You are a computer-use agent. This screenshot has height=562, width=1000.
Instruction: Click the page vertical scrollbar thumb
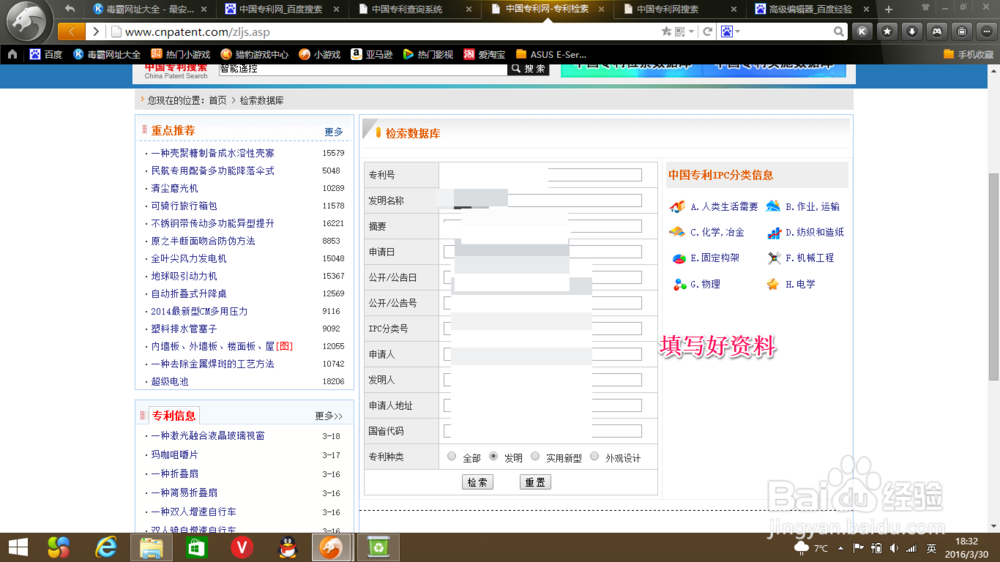[x=994, y=276]
